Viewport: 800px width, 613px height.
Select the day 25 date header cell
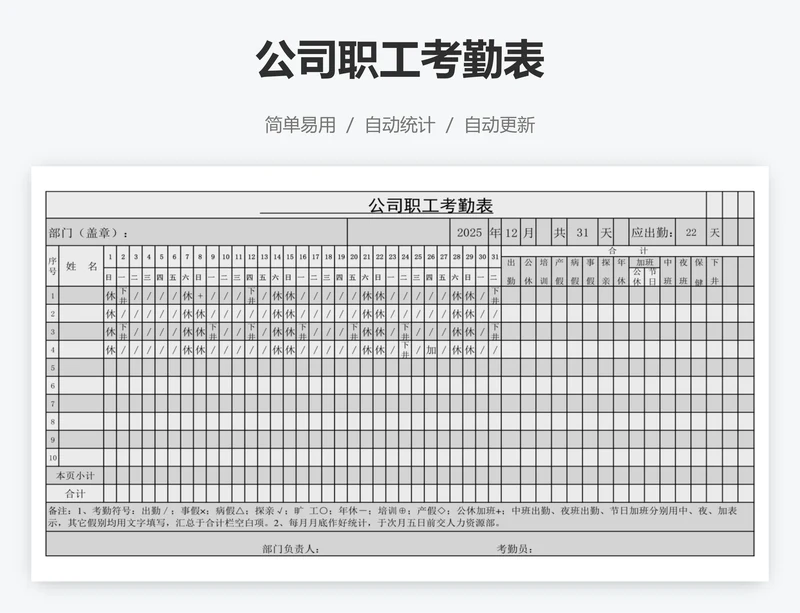coord(418,257)
